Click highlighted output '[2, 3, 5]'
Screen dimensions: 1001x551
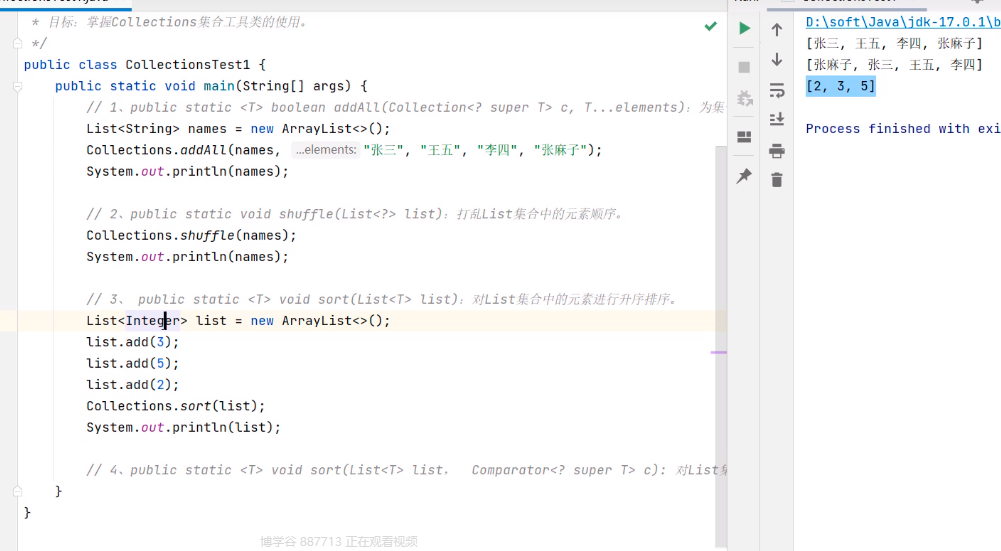tap(840, 86)
